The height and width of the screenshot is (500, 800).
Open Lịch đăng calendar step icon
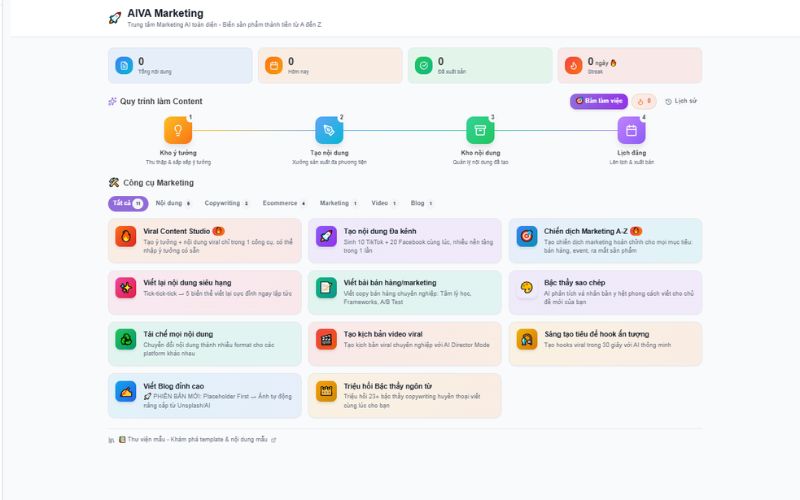[x=631, y=130]
